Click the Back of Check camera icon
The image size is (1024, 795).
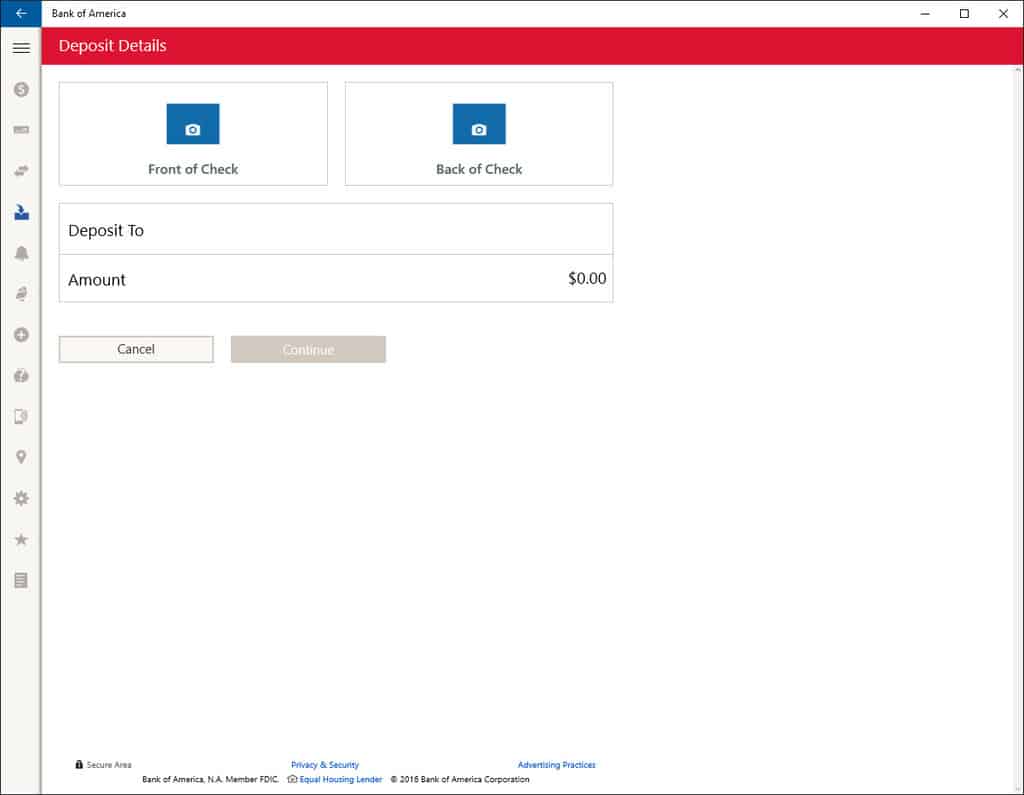pos(479,123)
